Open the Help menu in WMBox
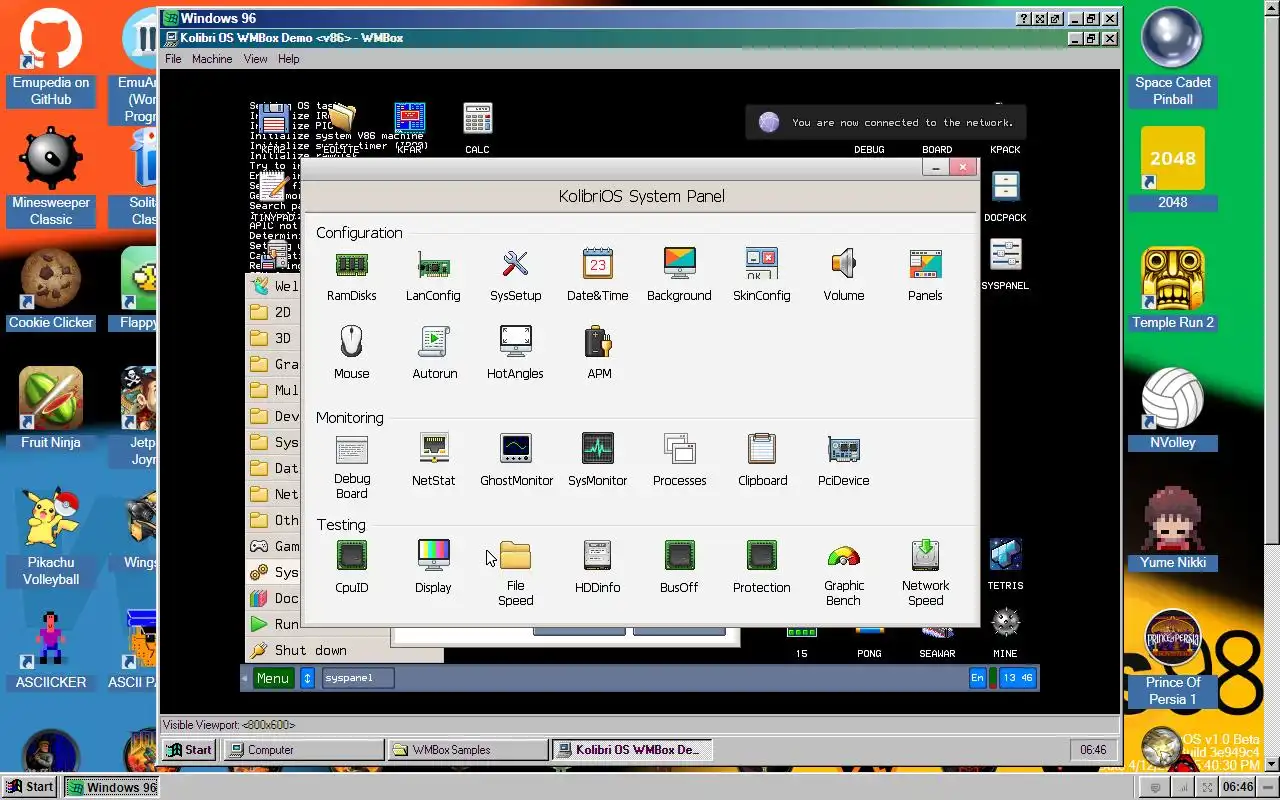 click(288, 59)
